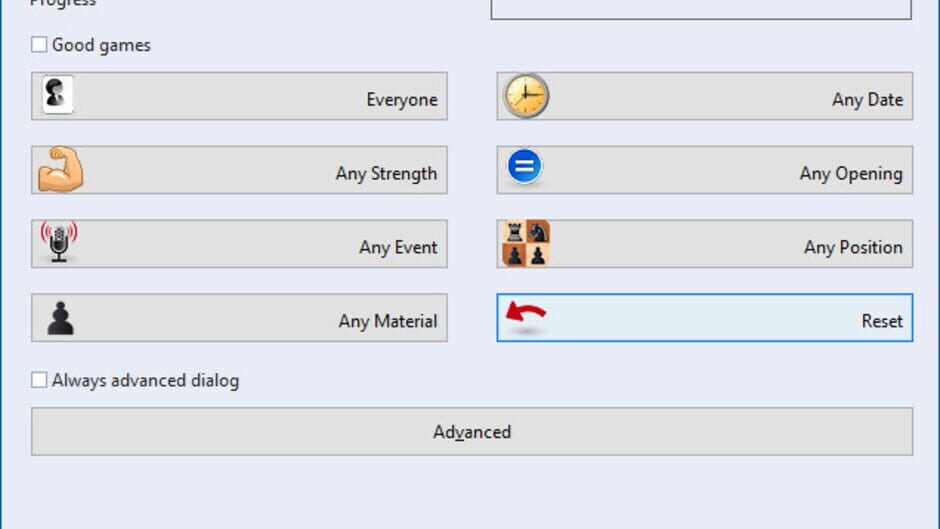This screenshot has width=940, height=529.
Task: Tick the Always advanced dialog checkbox
Action: click(x=39, y=380)
